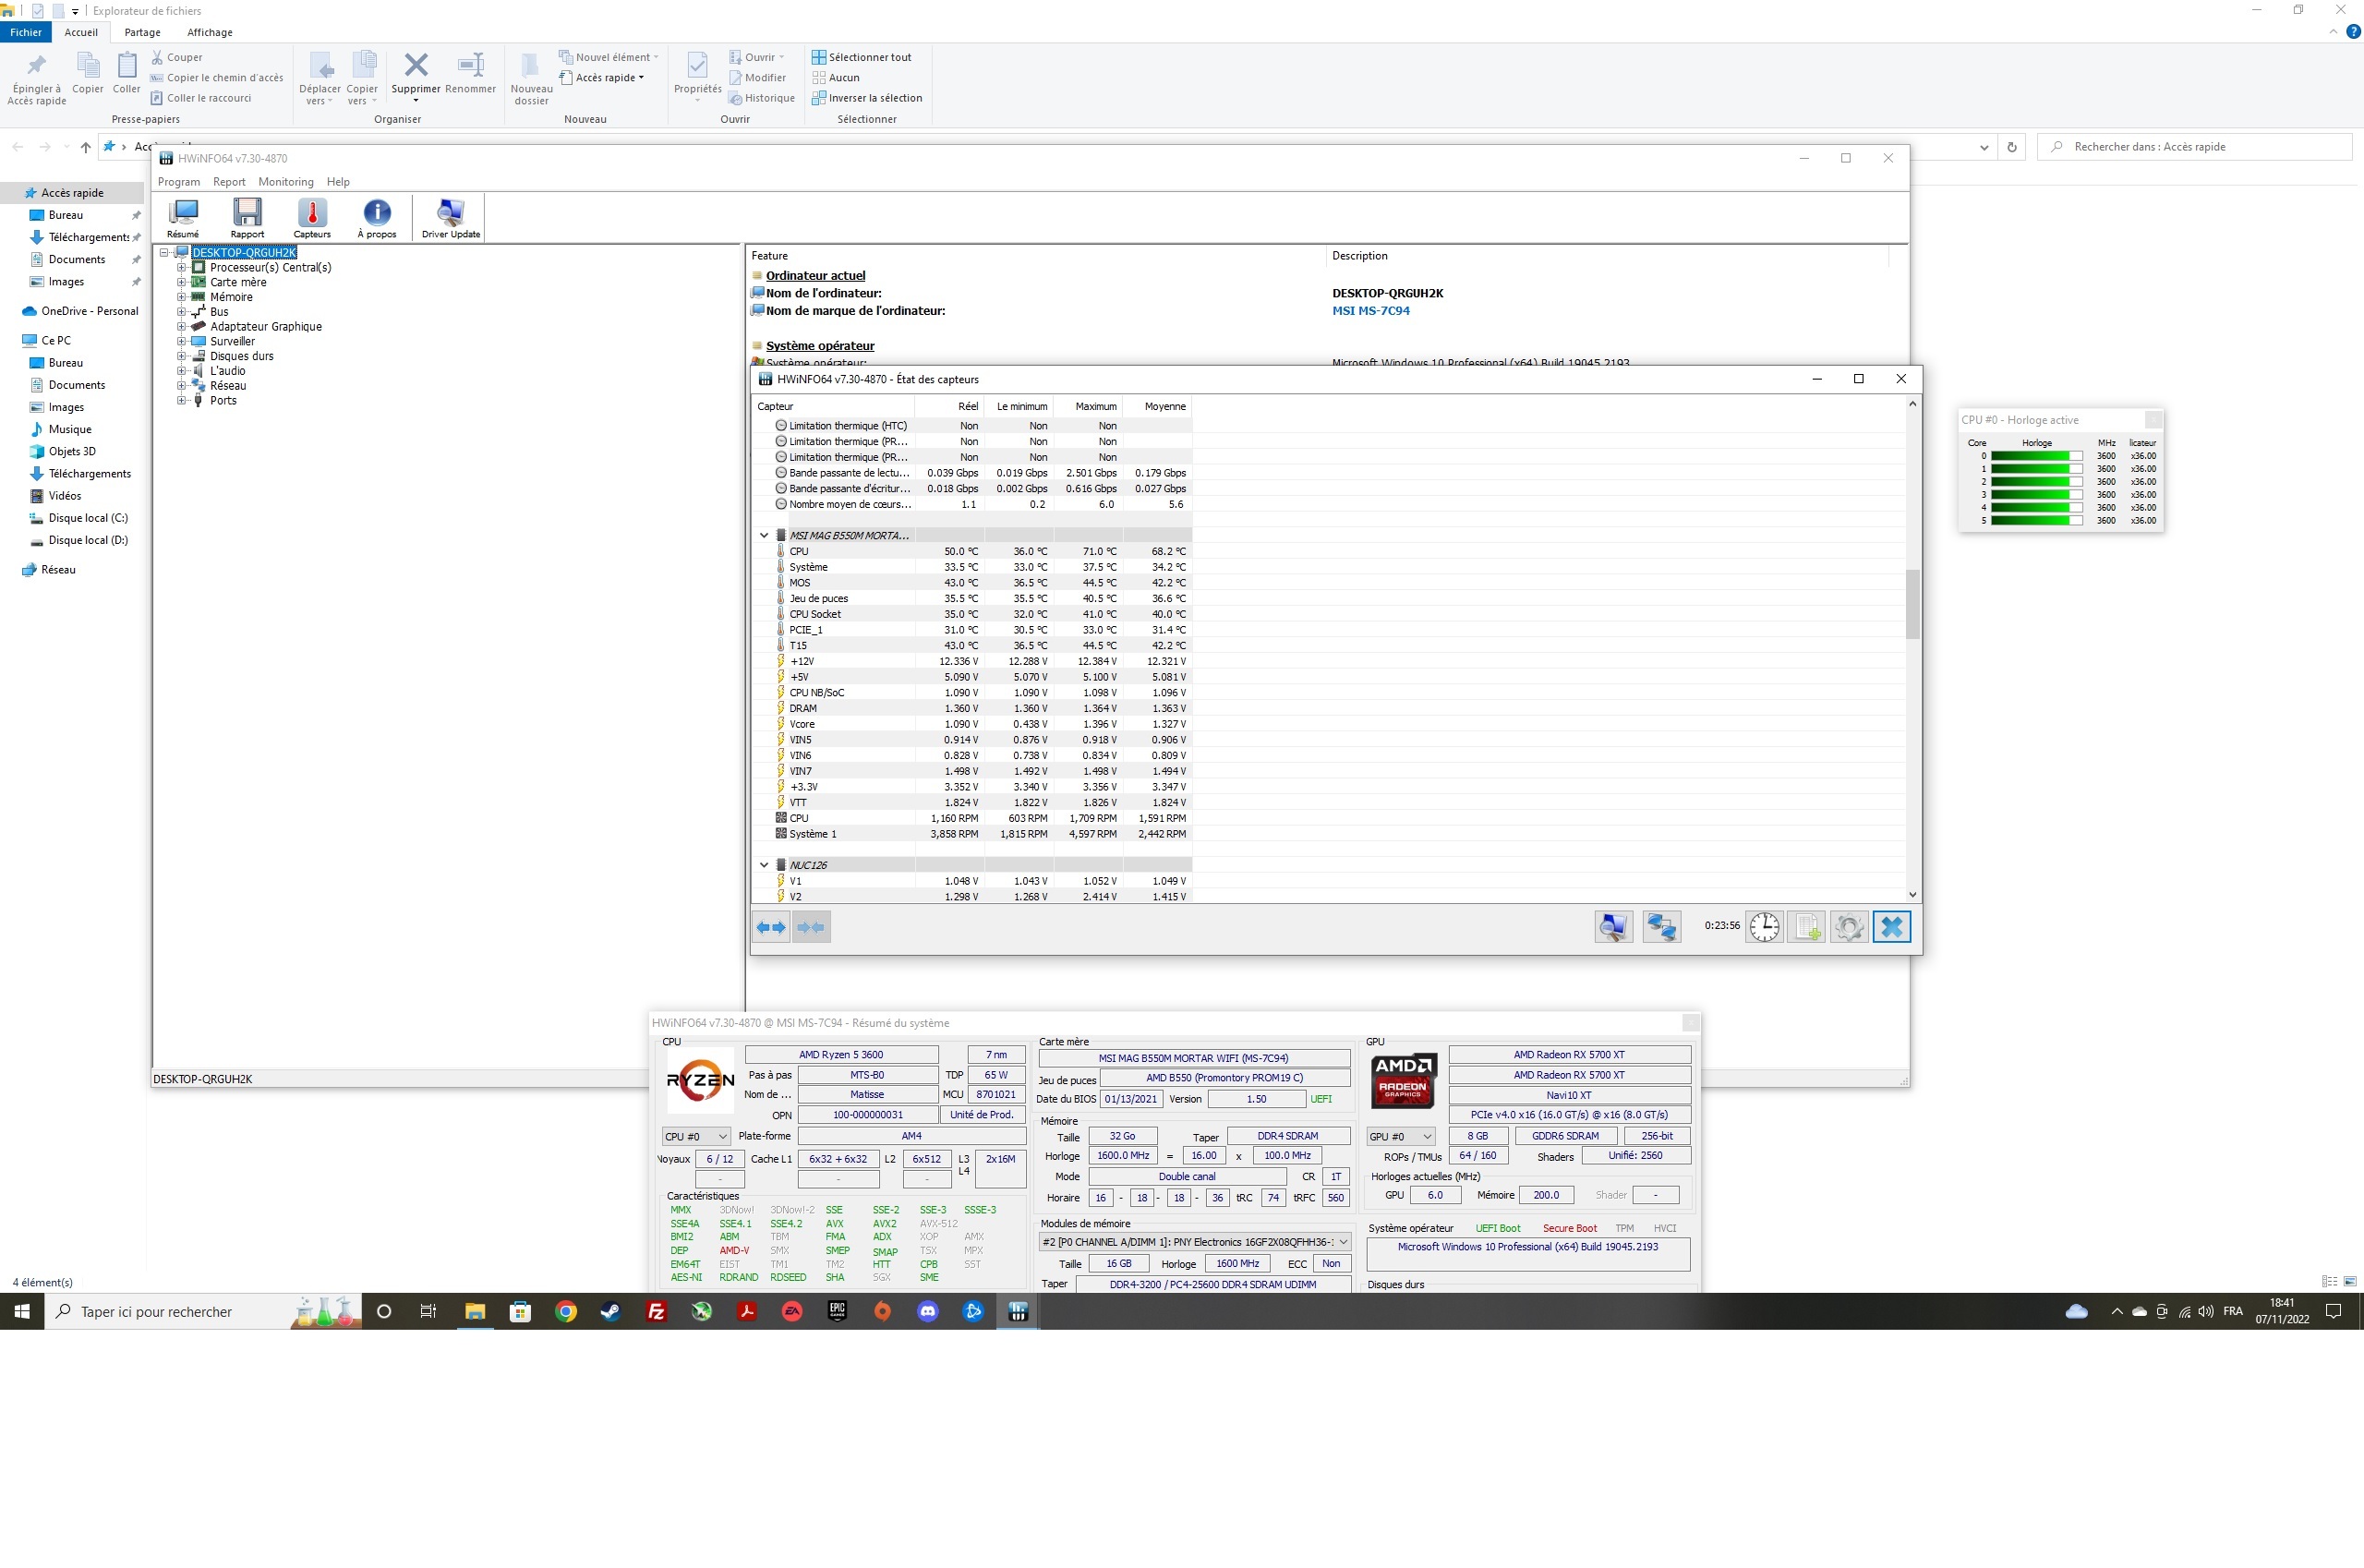2364x1568 pixels.
Task: Open the Fichier tab in Explorer
Action: [x=26, y=32]
